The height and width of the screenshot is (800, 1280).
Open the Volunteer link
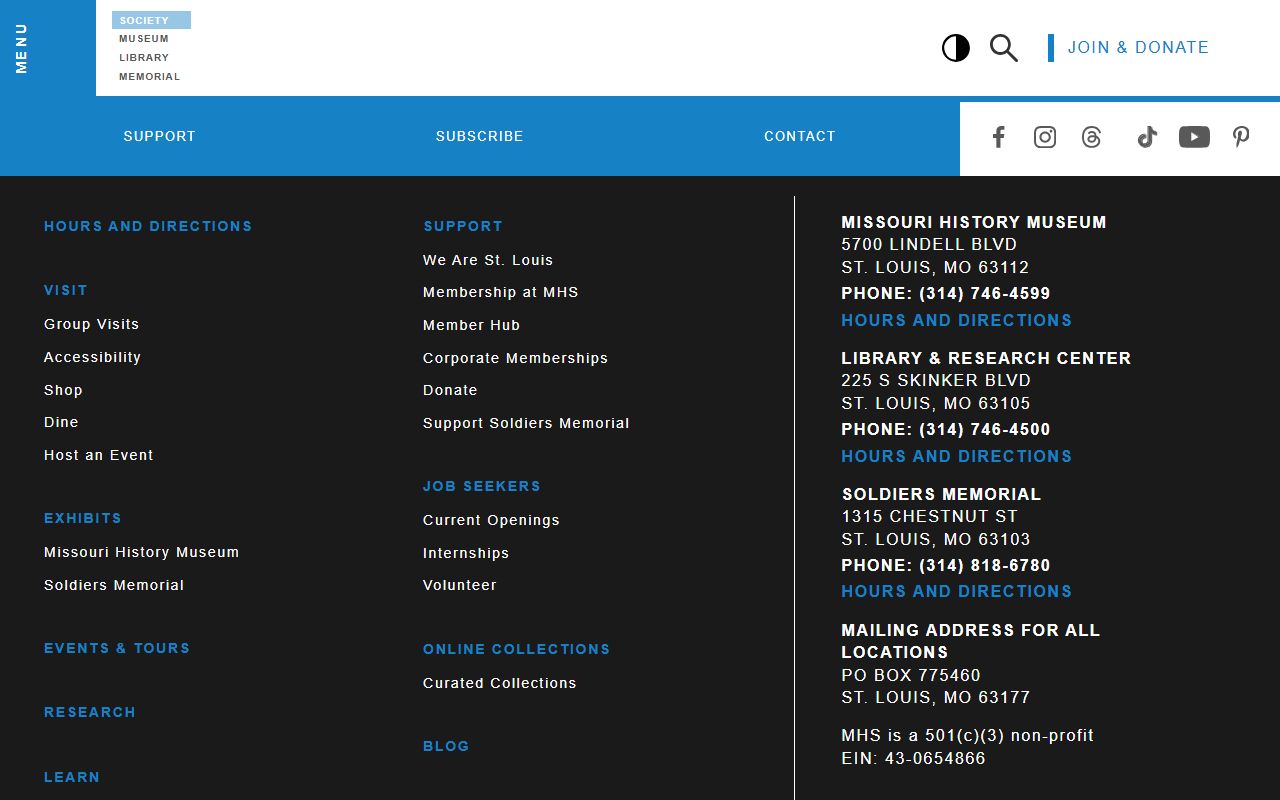(460, 585)
